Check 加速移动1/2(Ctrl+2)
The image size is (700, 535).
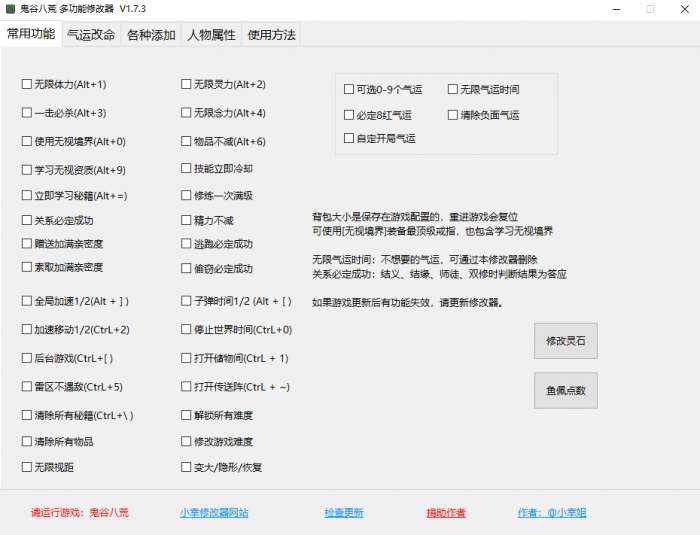point(76,330)
